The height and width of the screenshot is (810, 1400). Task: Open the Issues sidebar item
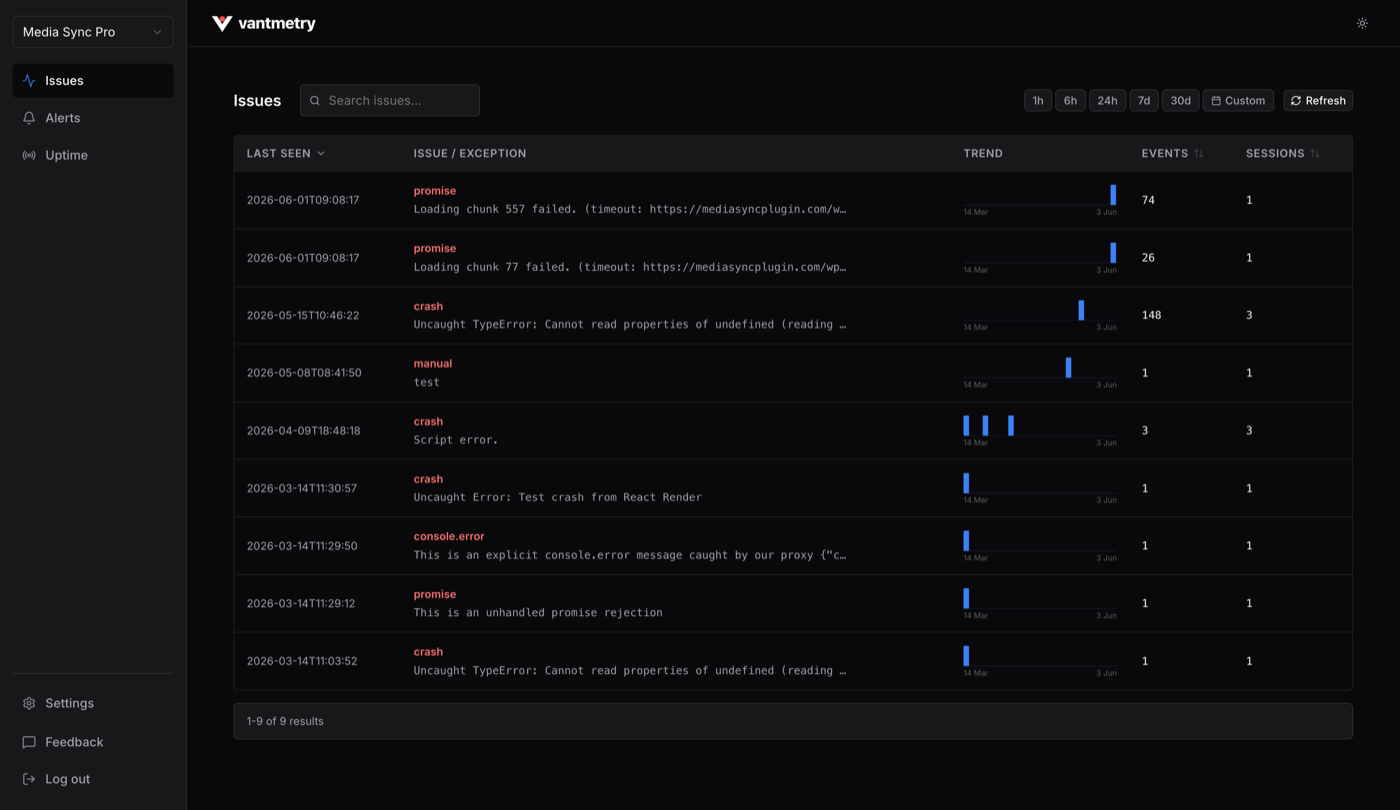pos(93,81)
